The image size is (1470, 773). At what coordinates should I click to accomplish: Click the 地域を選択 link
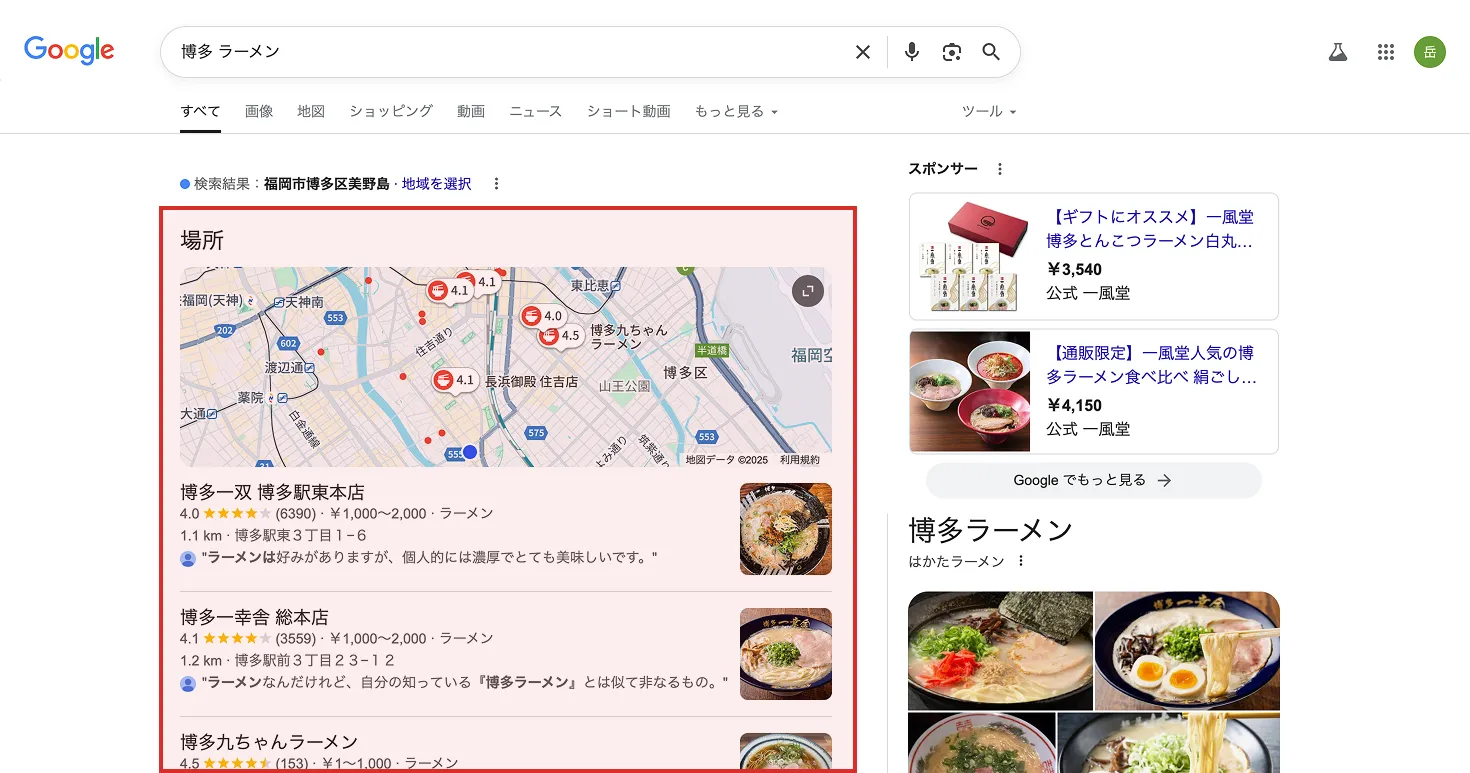[x=436, y=184]
